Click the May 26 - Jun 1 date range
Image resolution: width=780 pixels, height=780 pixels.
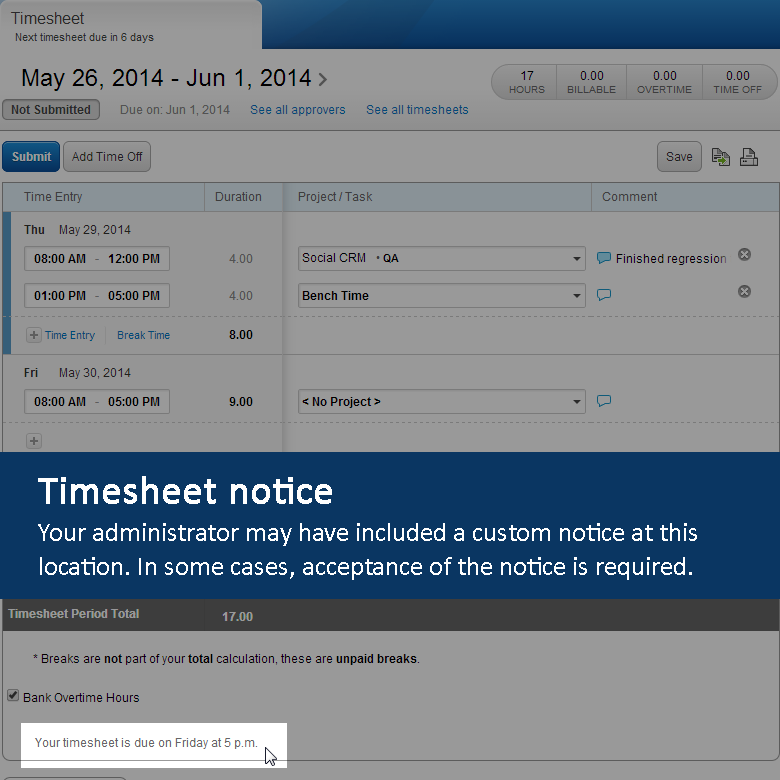166,78
